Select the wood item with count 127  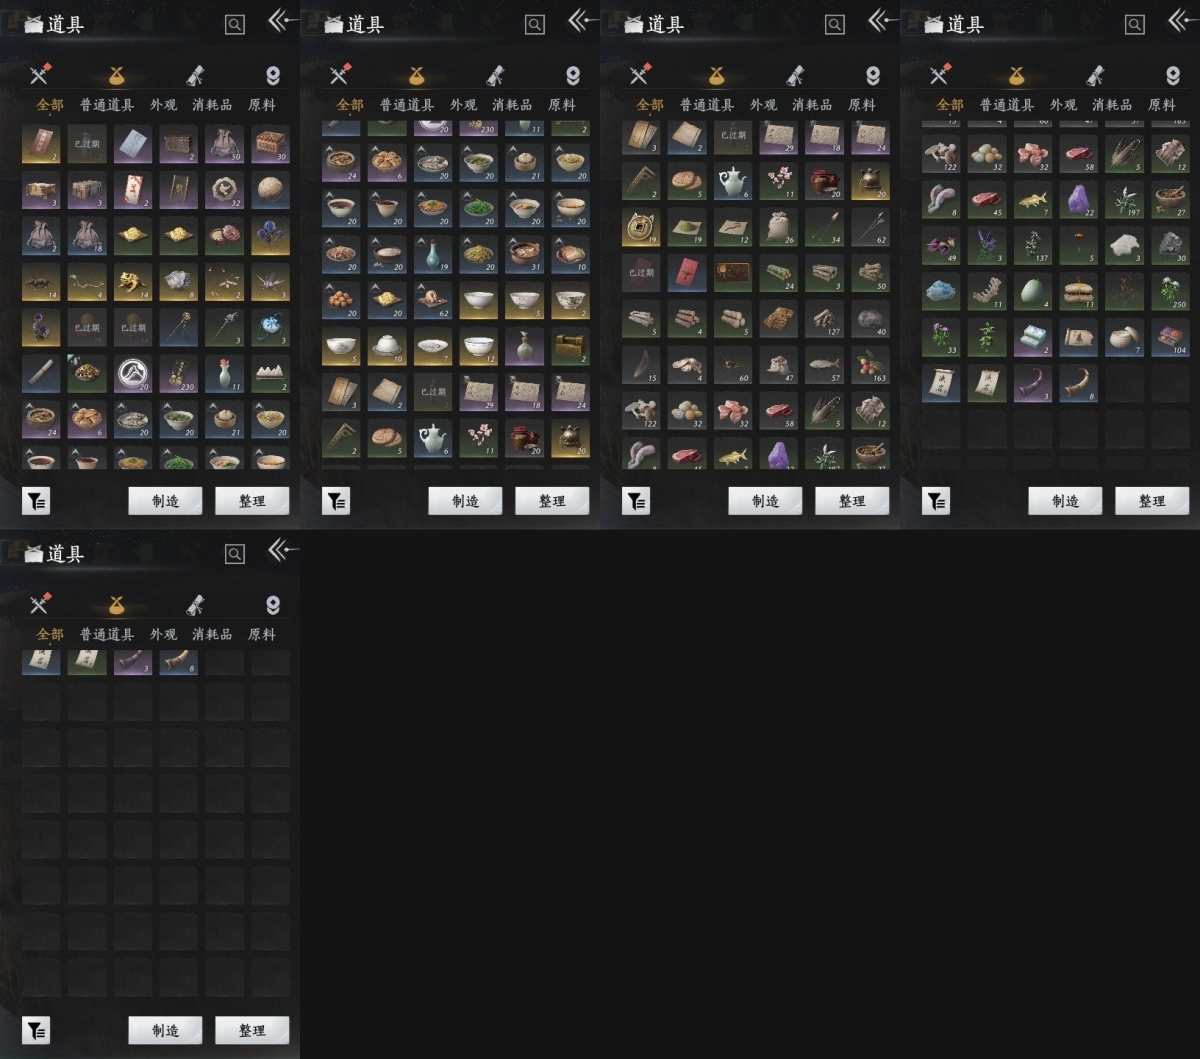[825, 321]
